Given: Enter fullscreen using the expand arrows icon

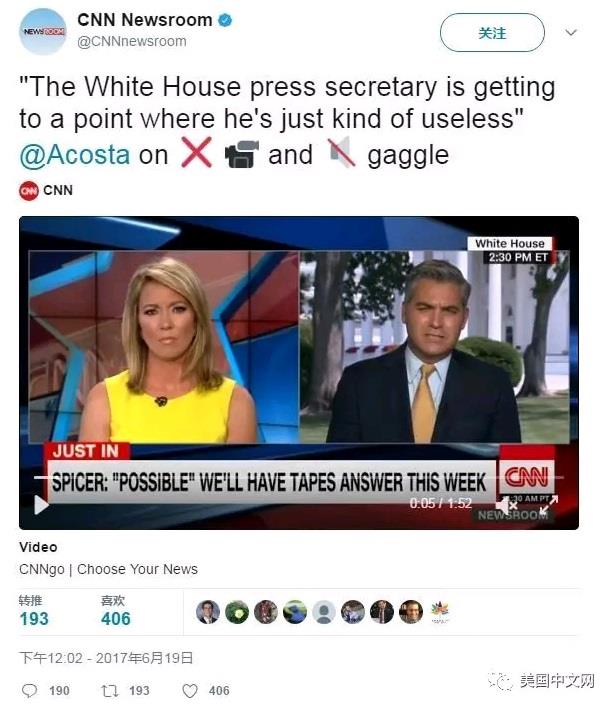Looking at the screenshot, I should [x=549, y=504].
